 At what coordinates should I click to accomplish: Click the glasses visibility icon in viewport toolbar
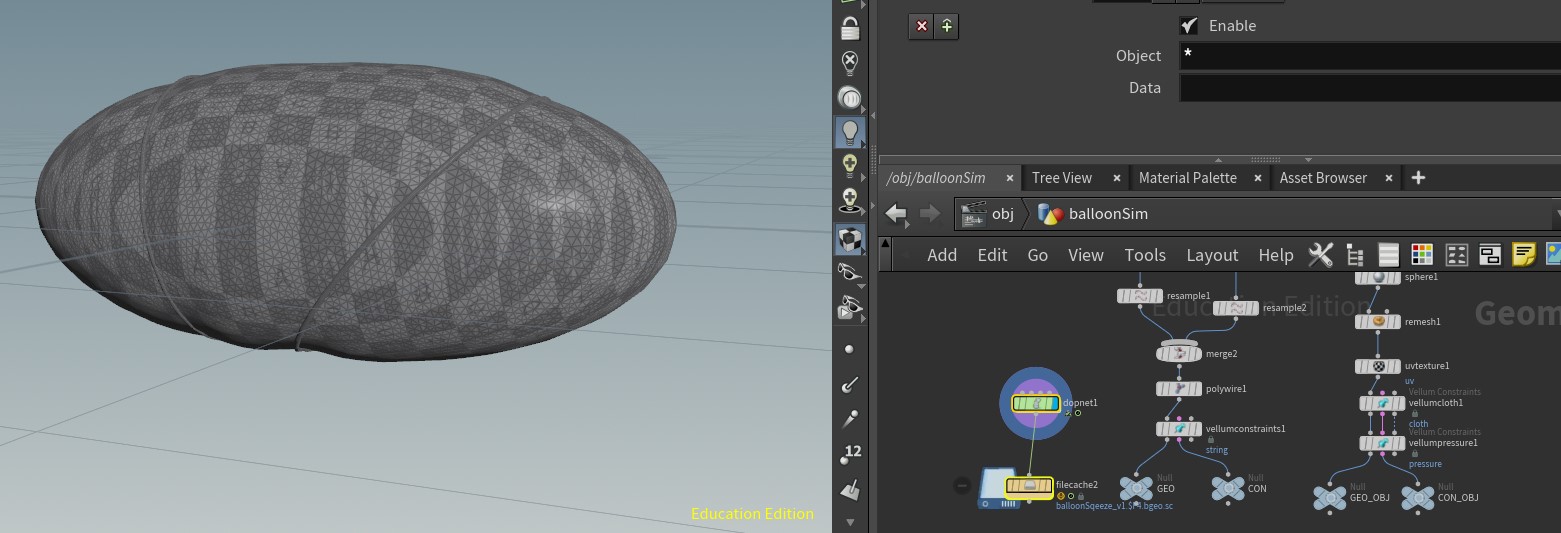pyautogui.click(x=850, y=271)
